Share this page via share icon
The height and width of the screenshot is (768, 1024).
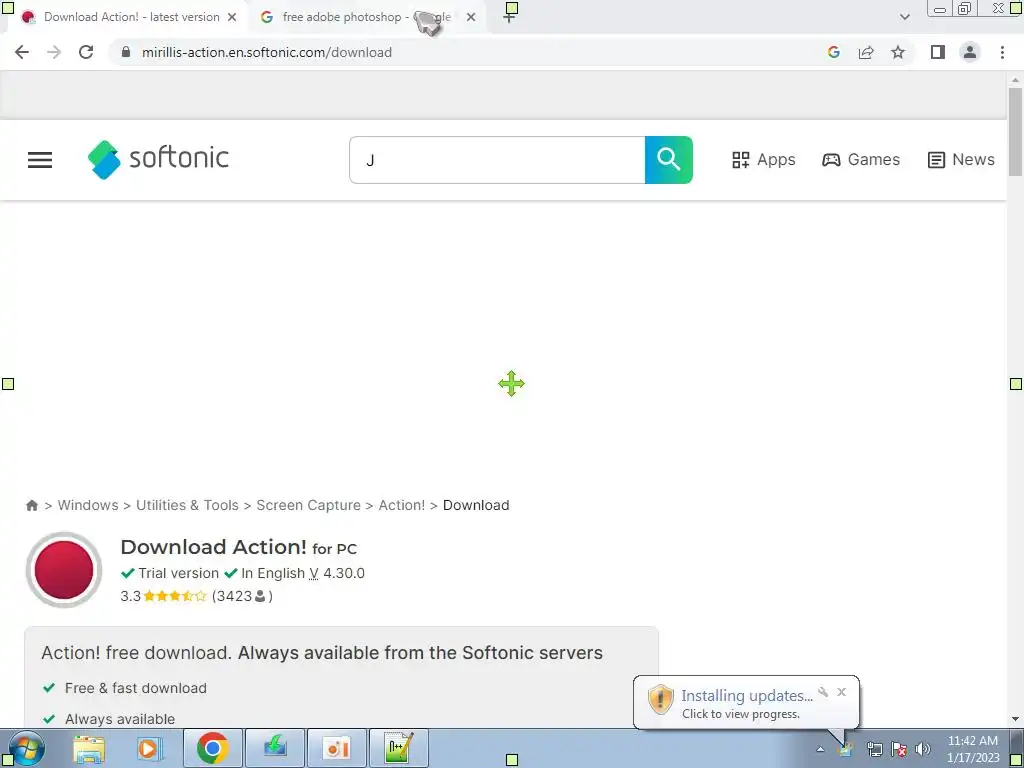[x=866, y=52]
